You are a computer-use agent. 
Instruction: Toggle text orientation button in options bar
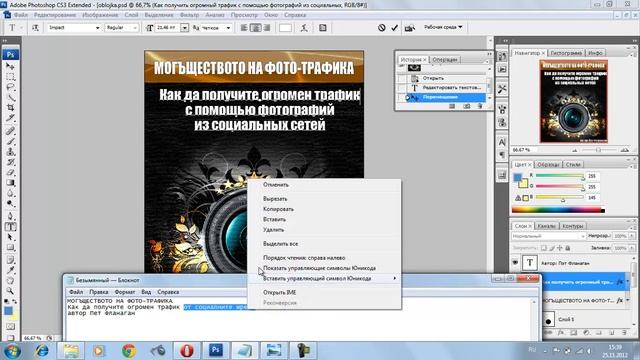(x=36, y=28)
